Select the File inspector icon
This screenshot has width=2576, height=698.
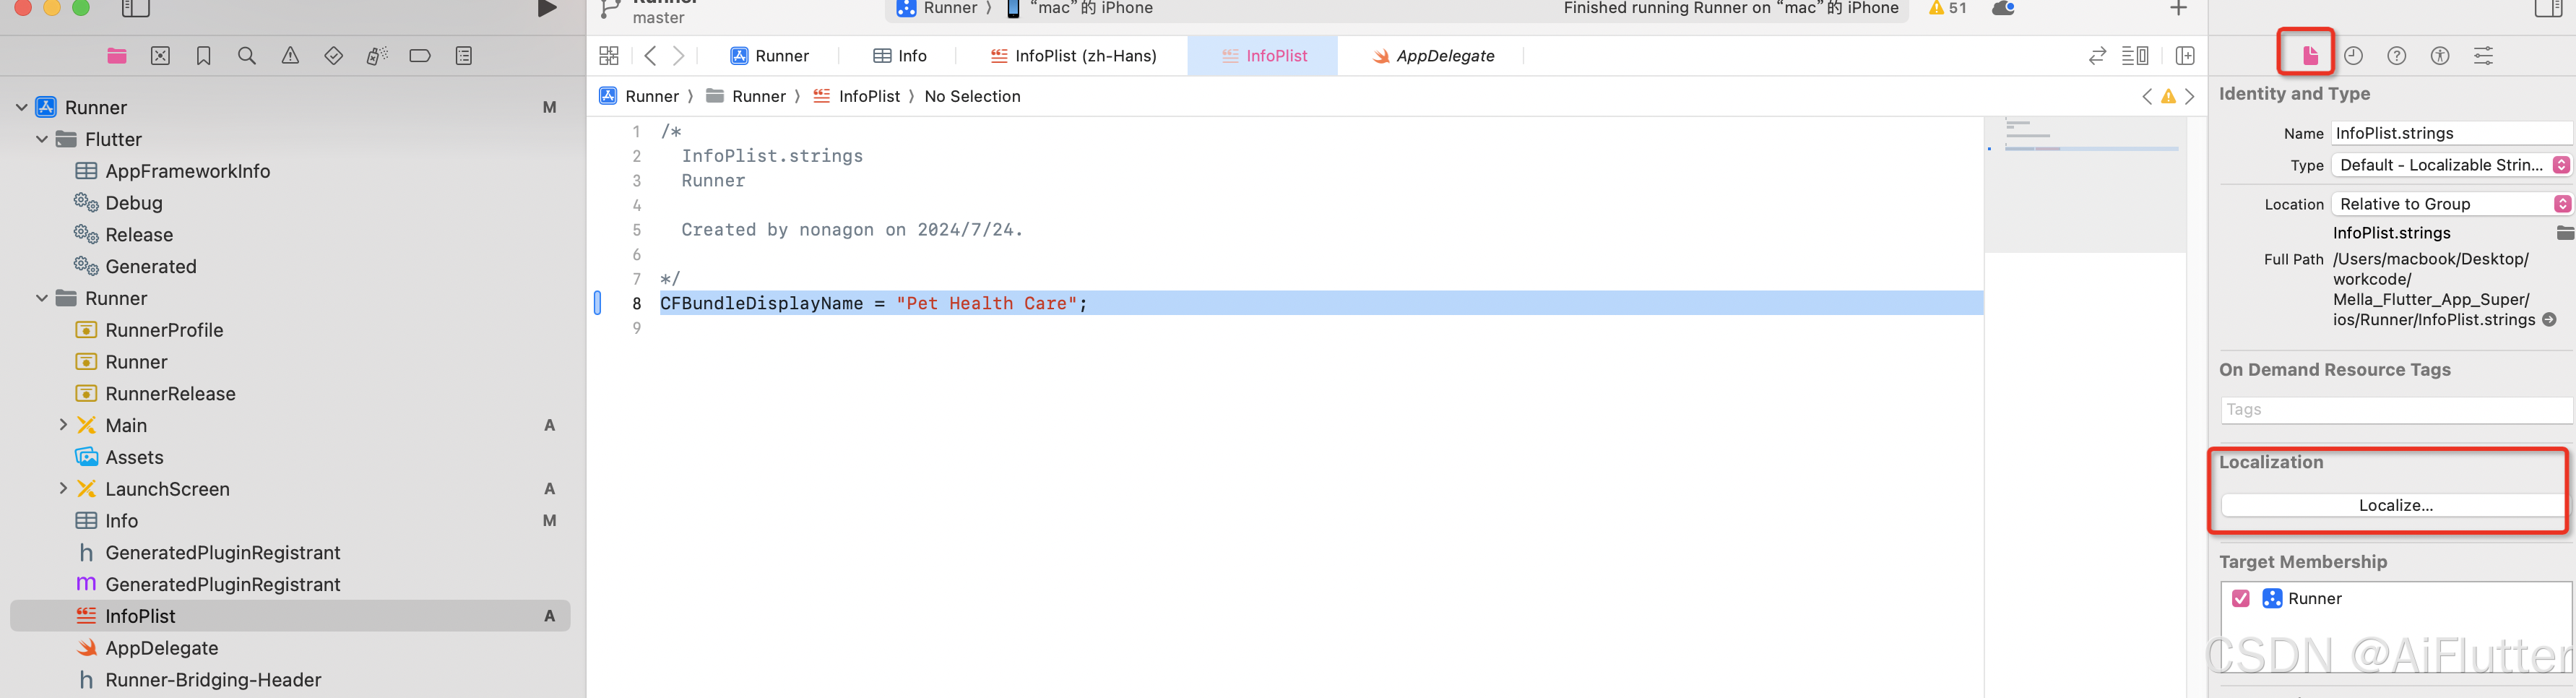point(2310,56)
